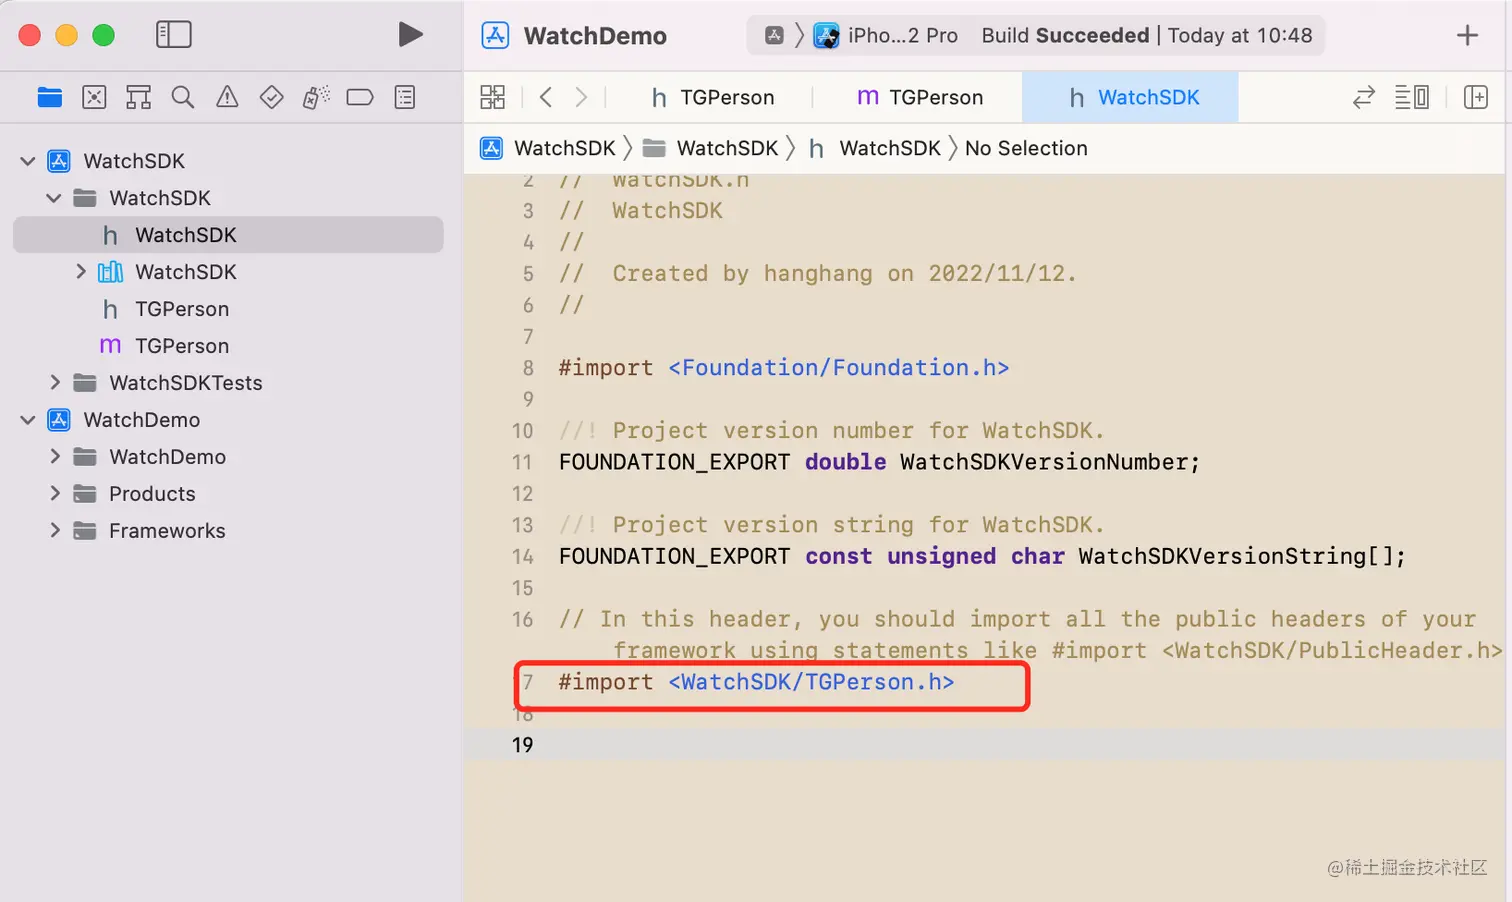Go forward in editor history
The width and height of the screenshot is (1512, 902).
pyautogui.click(x=581, y=97)
